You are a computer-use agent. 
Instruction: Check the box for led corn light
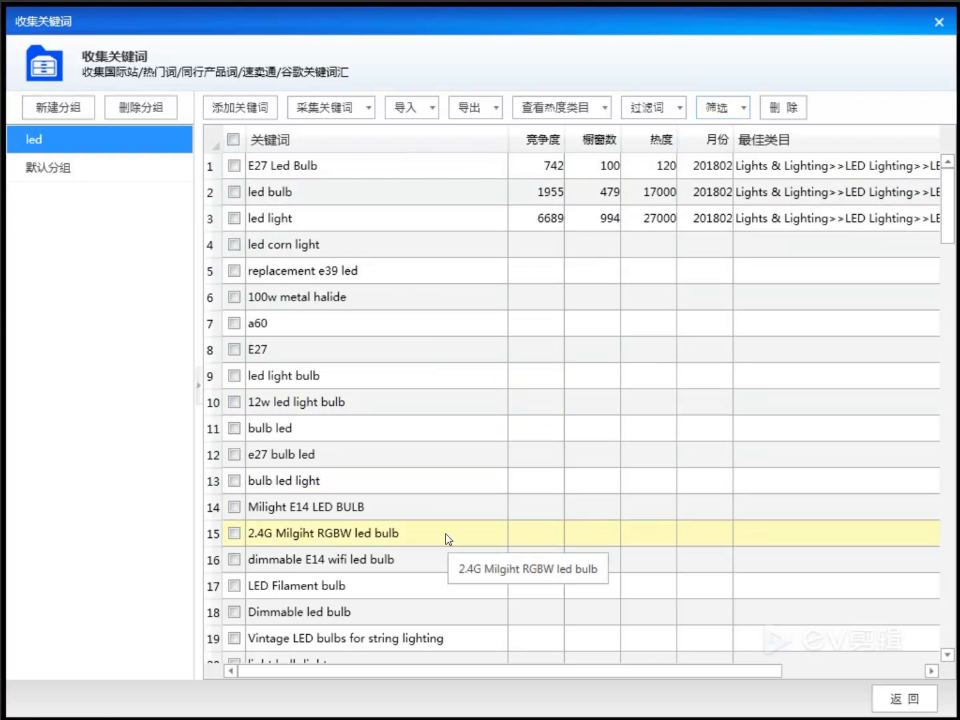click(234, 245)
